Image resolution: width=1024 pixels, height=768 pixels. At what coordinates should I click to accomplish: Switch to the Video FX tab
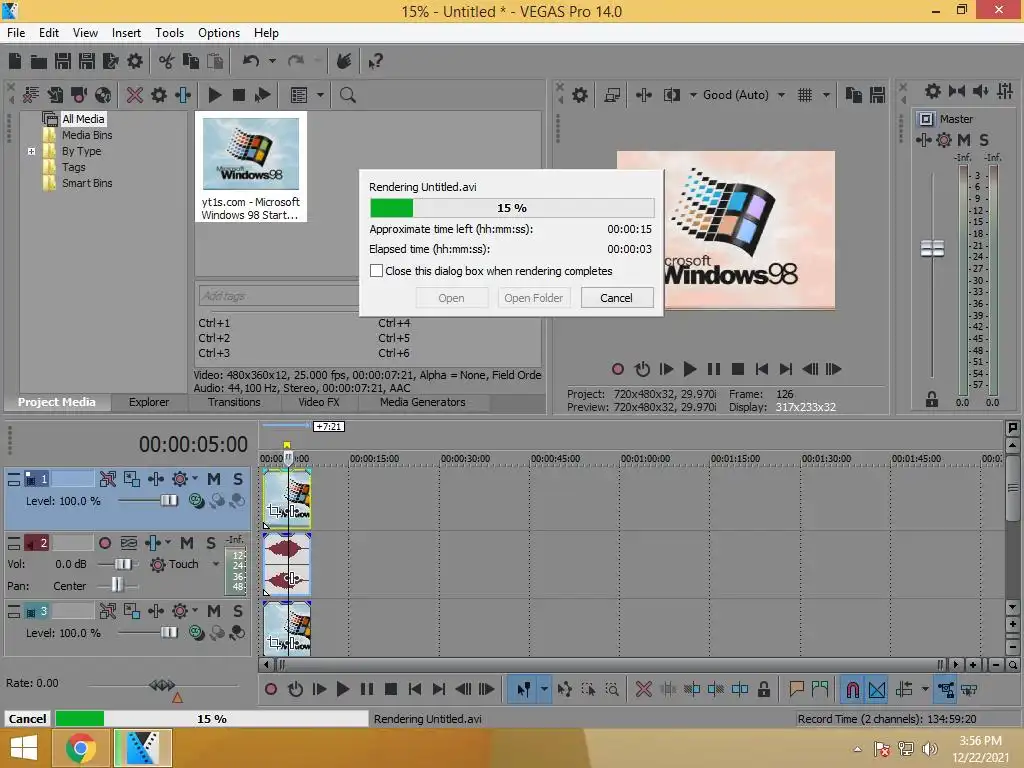tap(319, 402)
